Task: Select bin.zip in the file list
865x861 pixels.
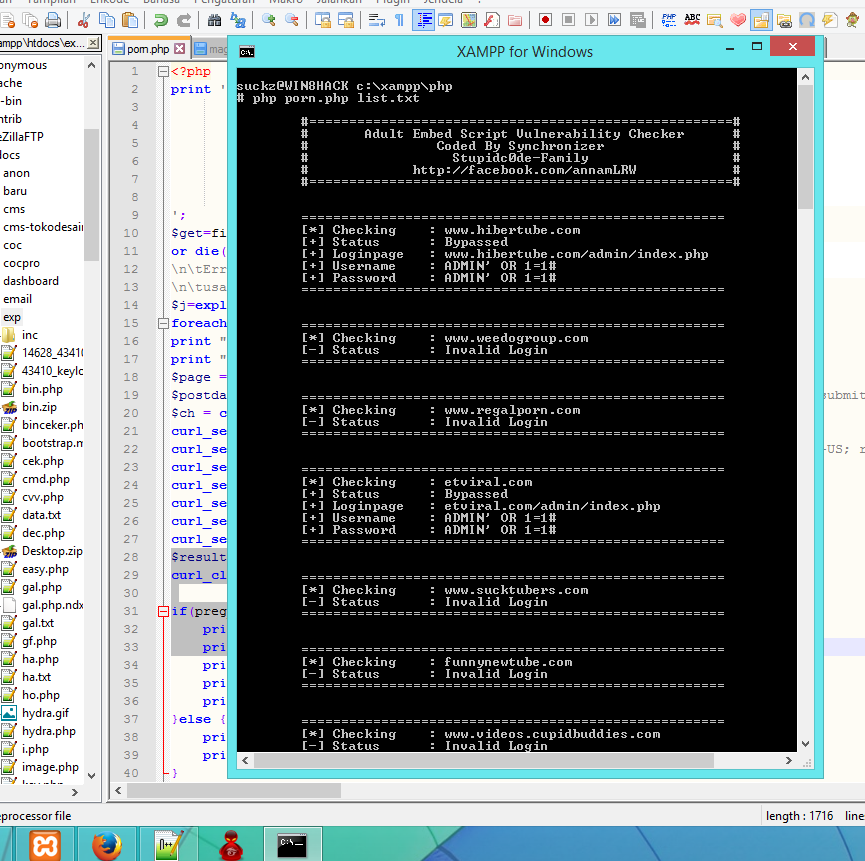Action: tap(39, 407)
